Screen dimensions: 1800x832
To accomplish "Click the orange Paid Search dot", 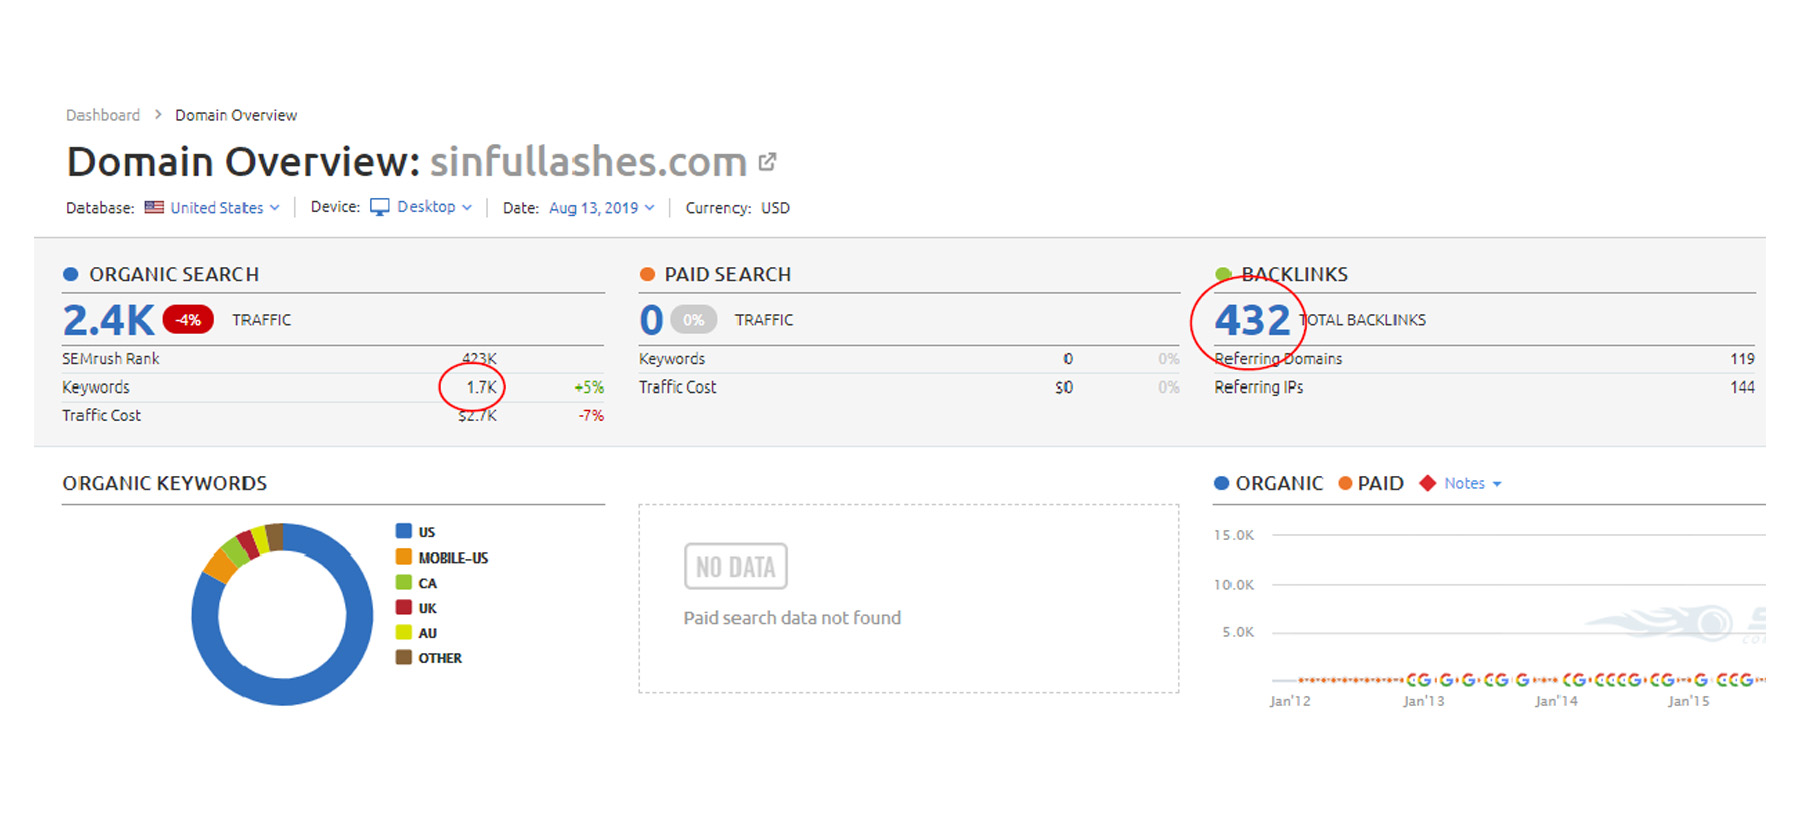I will (647, 274).
